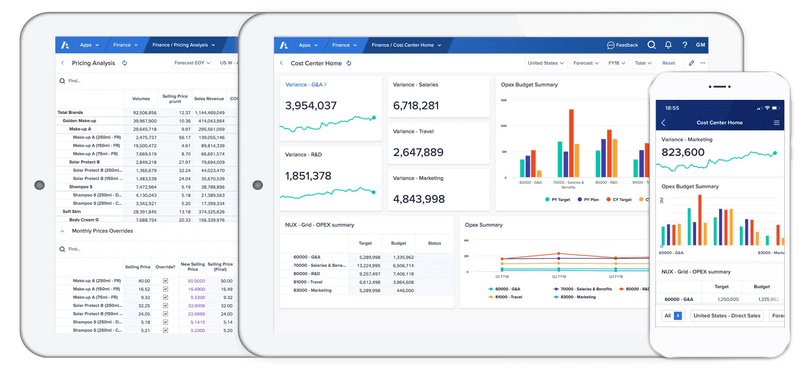Go back using the arrow beside Cost Center Home
The width and height of the screenshot is (806, 379).
point(281,63)
